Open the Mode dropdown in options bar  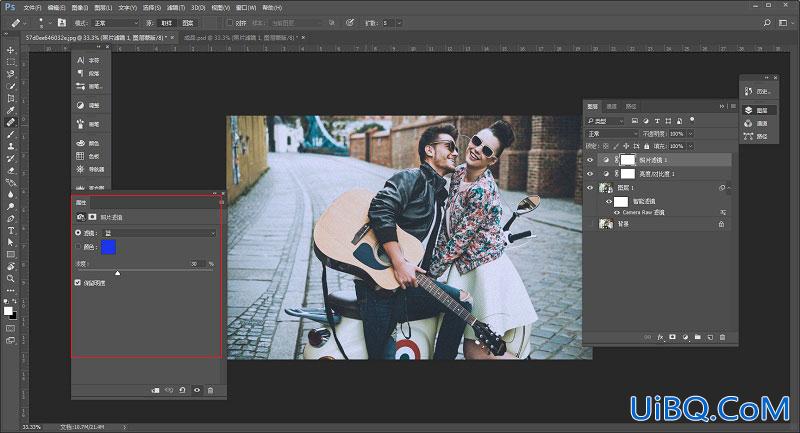click(x=115, y=23)
